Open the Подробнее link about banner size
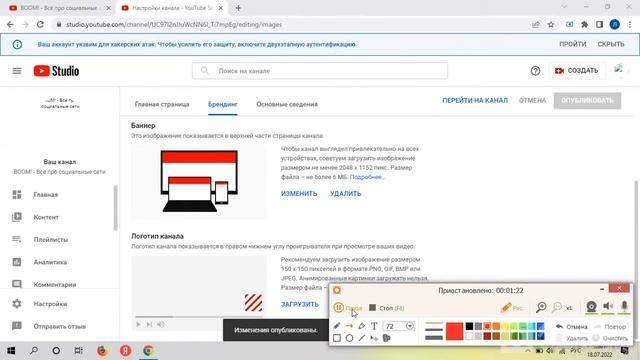The height and width of the screenshot is (360, 640). (367, 177)
